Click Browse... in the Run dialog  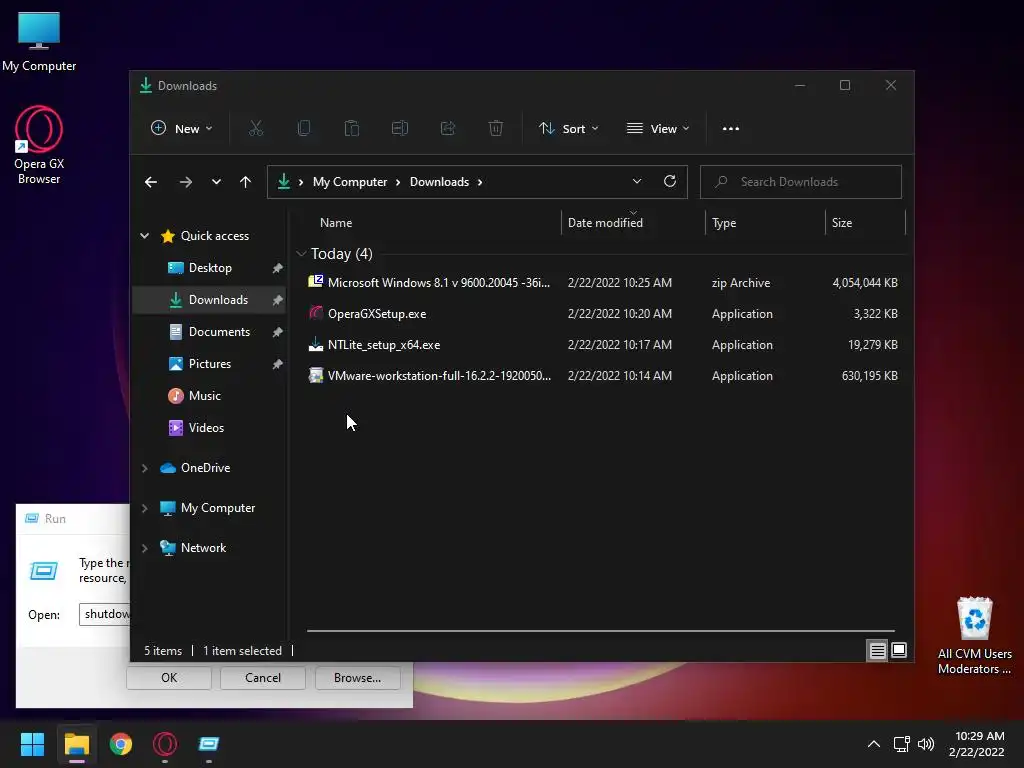[357, 678]
